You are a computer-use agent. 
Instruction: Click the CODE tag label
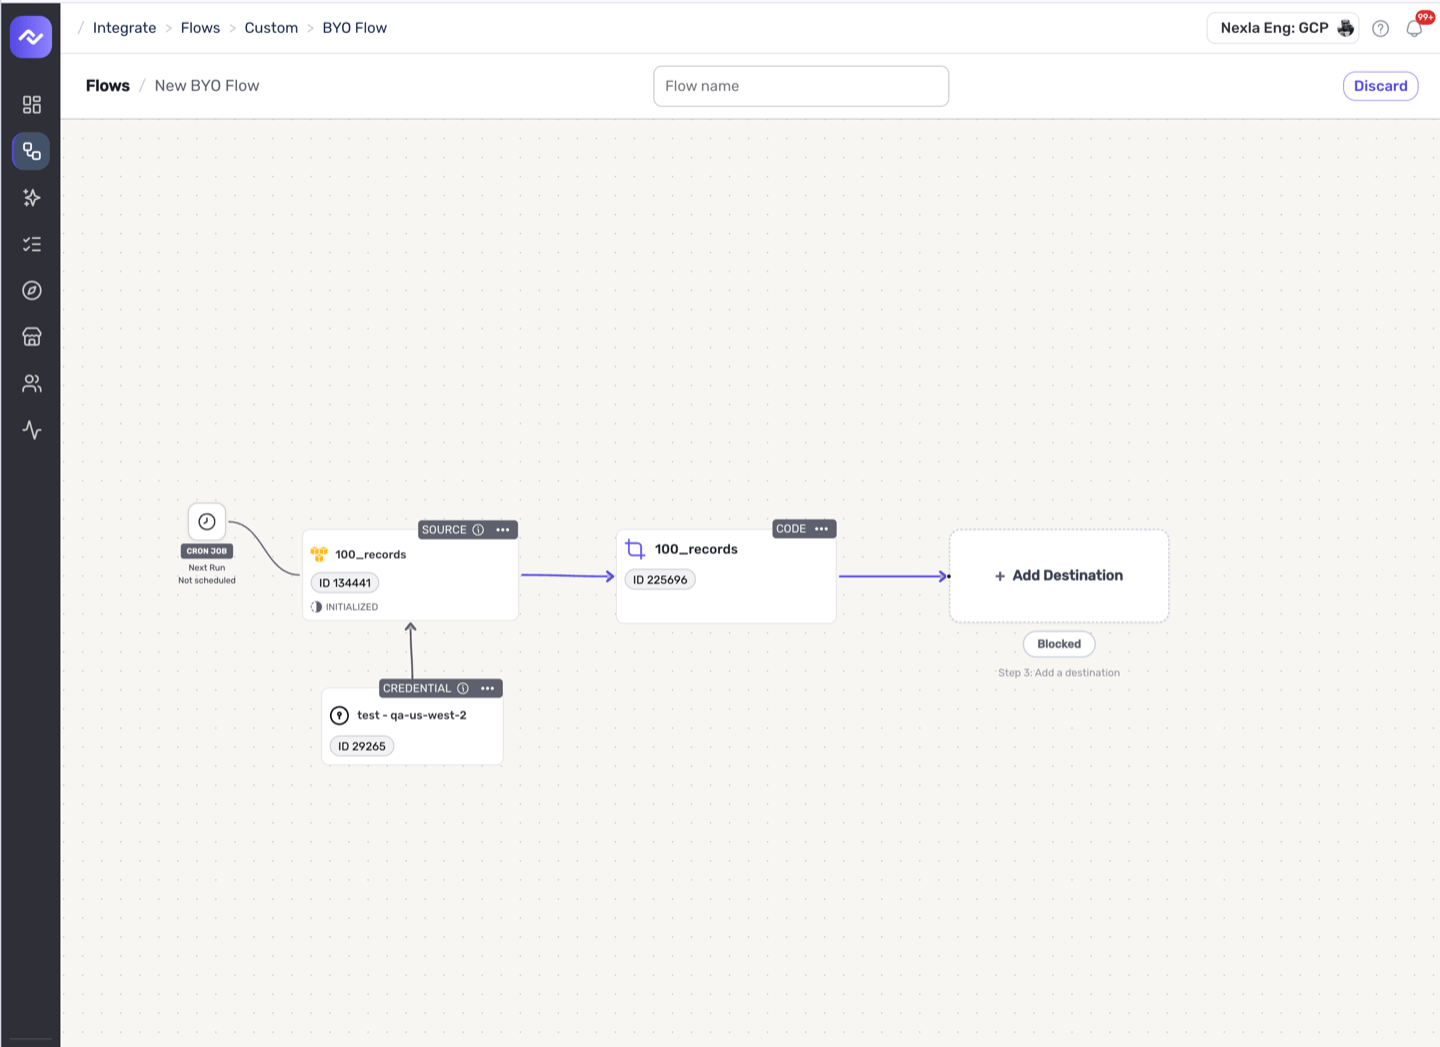(x=791, y=529)
